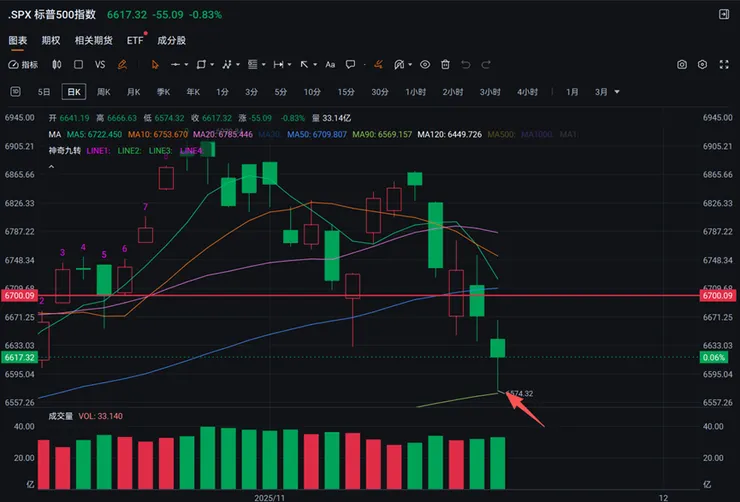740x502 pixels.
Task: Toggle drawings visibility eye icon
Action: click(x=424, y=64)
